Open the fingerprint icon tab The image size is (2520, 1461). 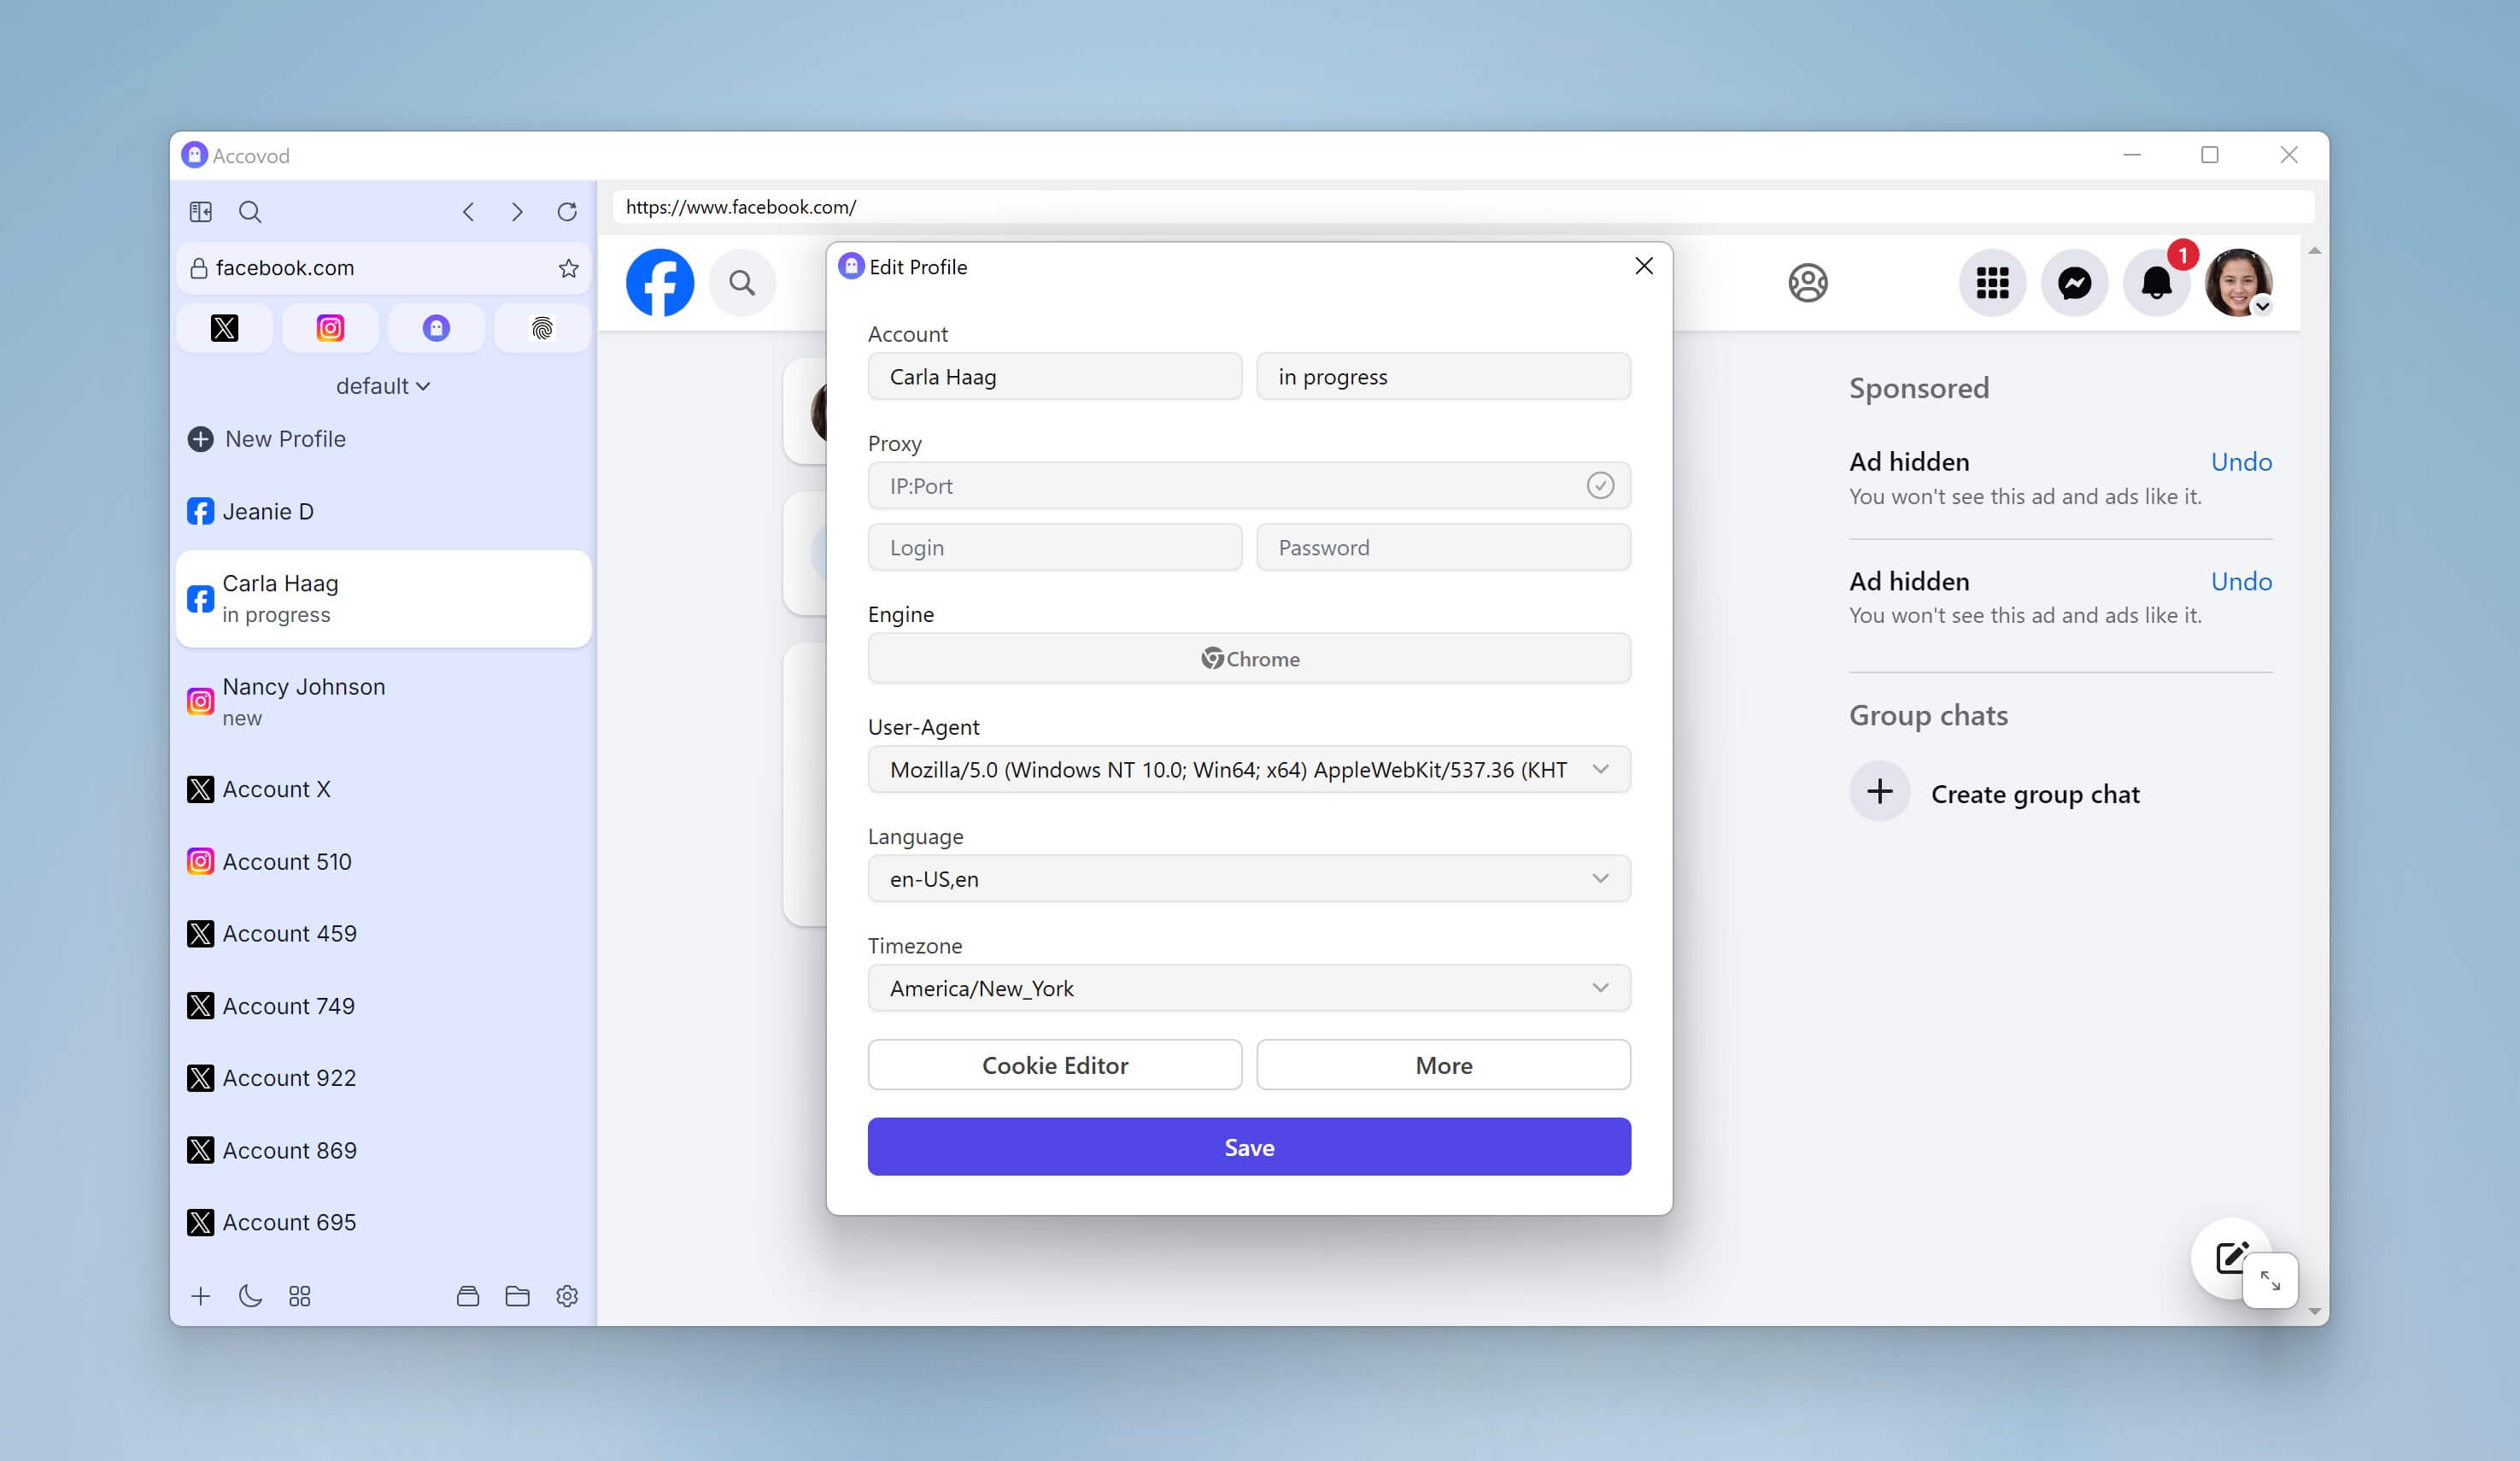coord(542,328)
